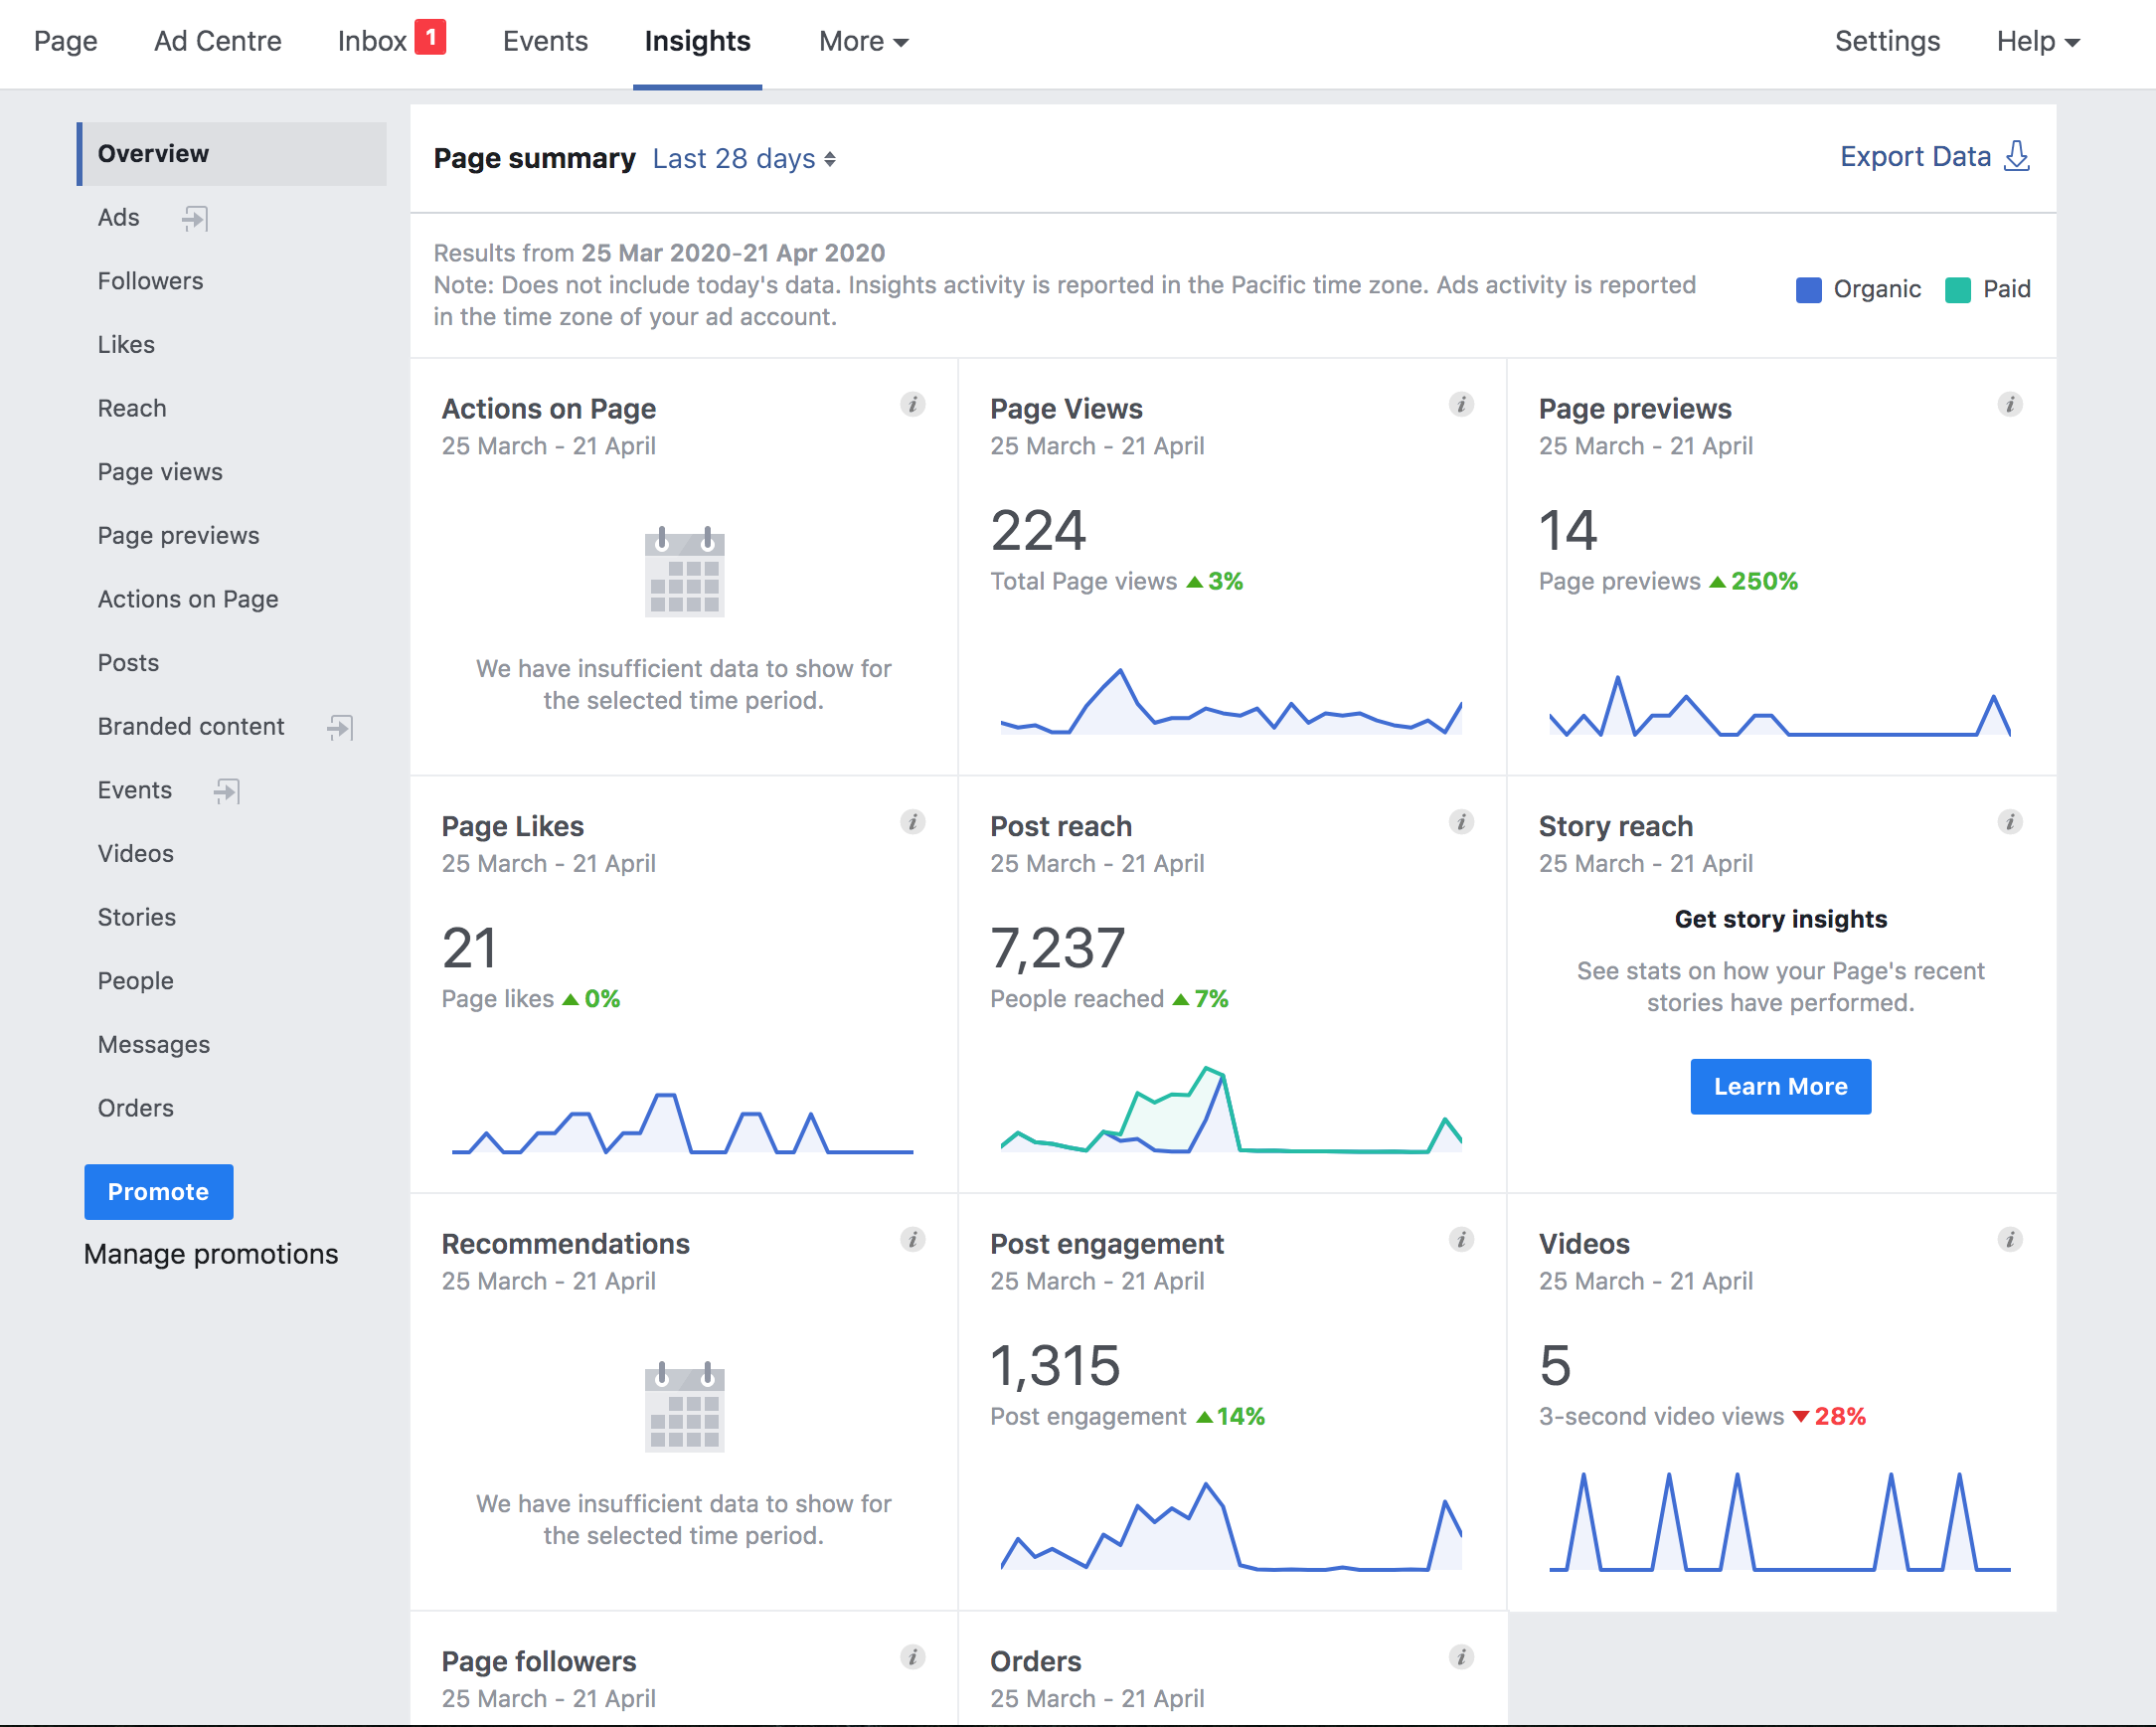
Task: Switch to the Events tab in top bar
Action: 545,41
